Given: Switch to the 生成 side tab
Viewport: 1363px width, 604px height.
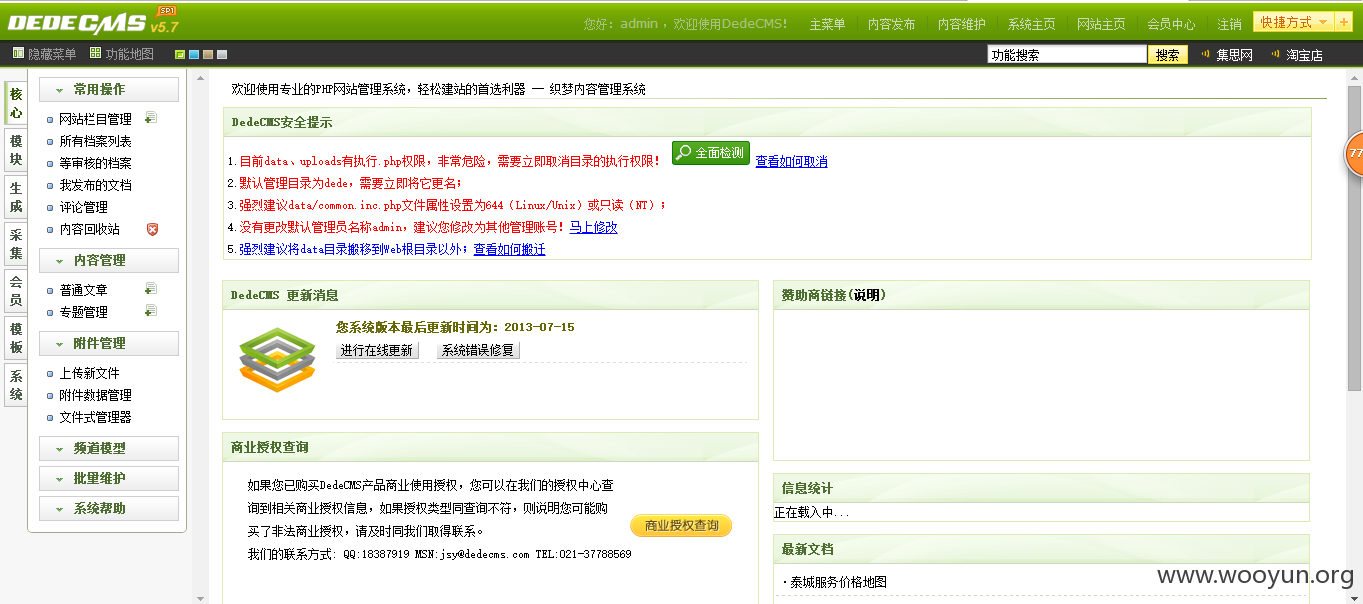Looking at the screenshot, I should click(16, 197).
